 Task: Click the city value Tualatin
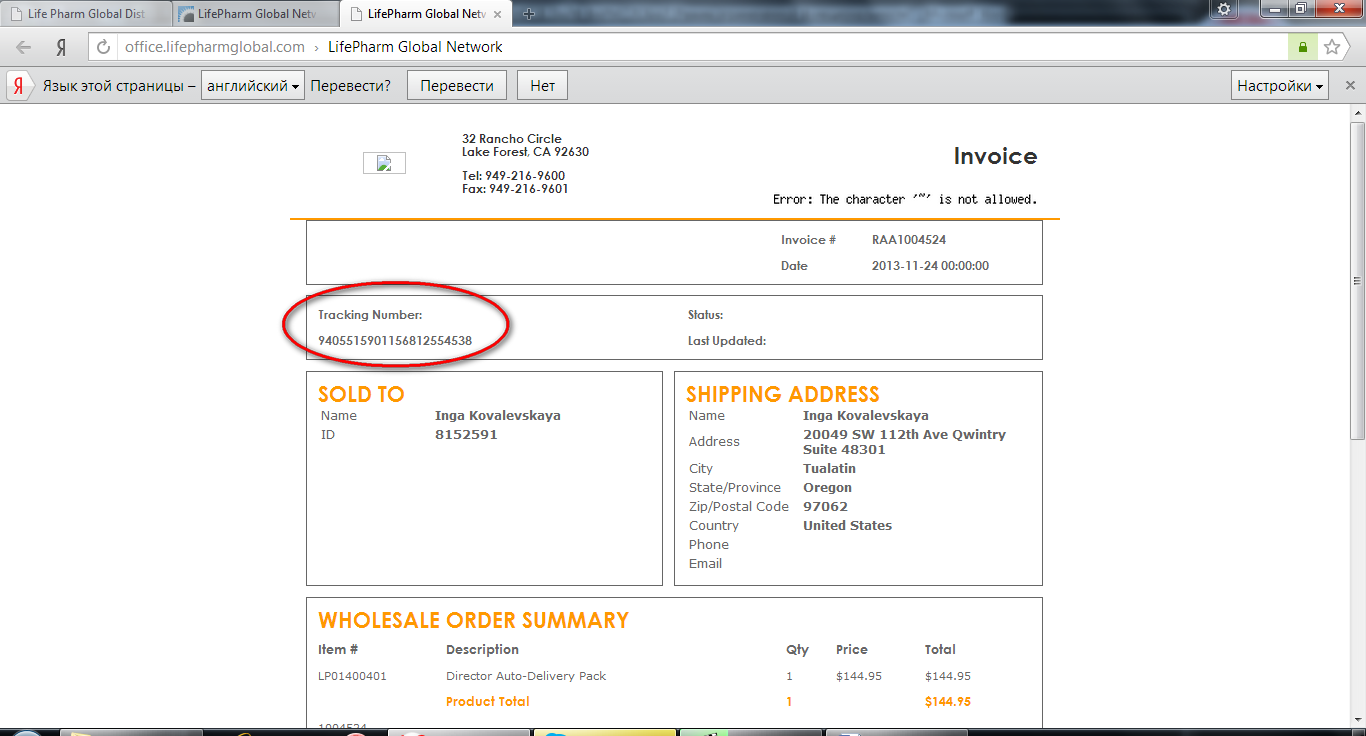click(x=829, y=469)
